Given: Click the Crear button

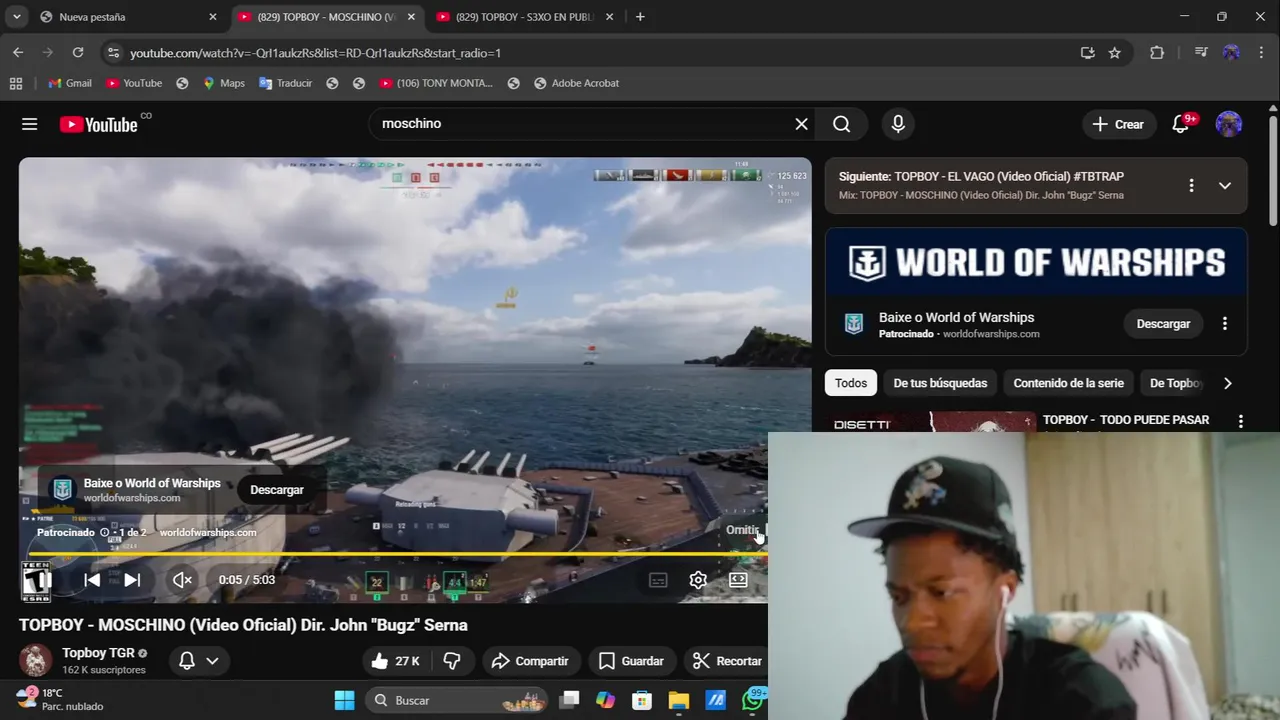Looking at the screenshot, I should pyautogui.click(x=1118, y=124).
